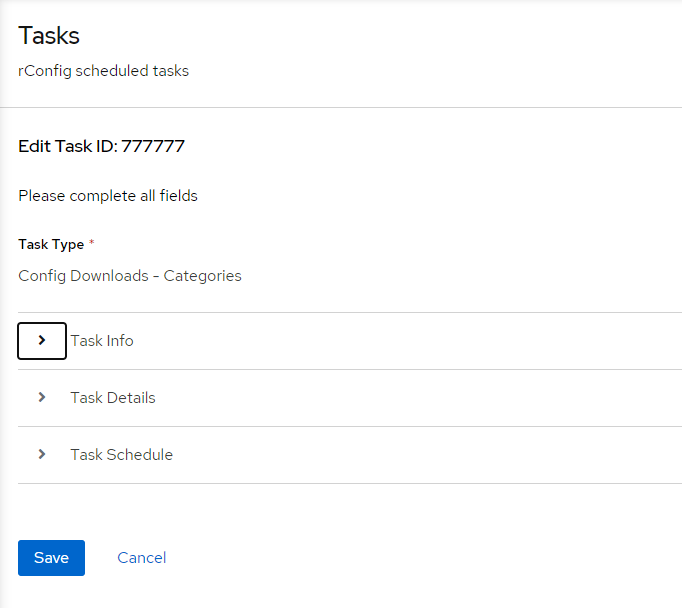The width and height of the screenshot is (682, 608).
Task: Click the task ID number 777777
Action: (153, 146)
